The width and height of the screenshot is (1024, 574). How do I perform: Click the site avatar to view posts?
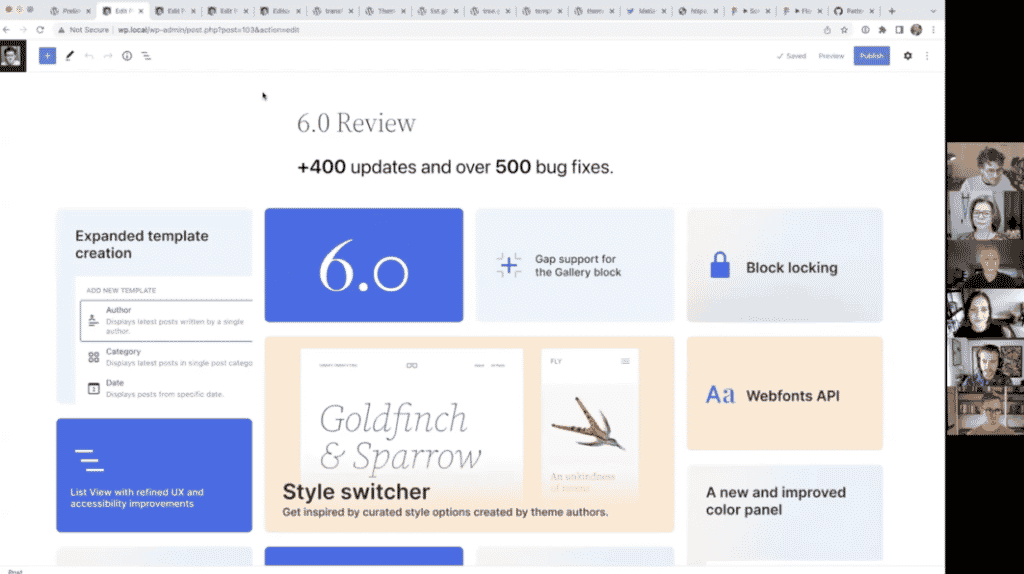click(x=12, y=56)
